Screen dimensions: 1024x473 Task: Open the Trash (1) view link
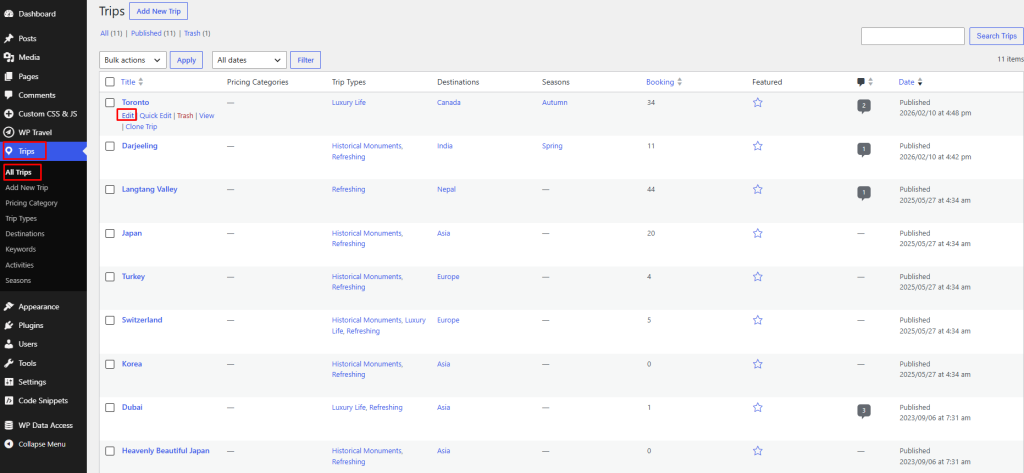[x=197, y=33]
